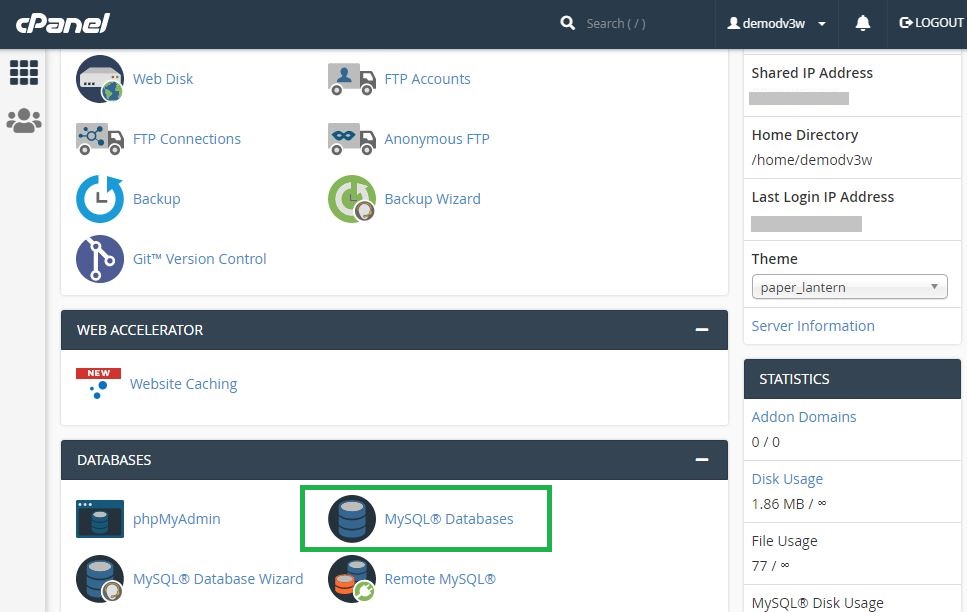Open the phpMyAdmin link
The height and width of the screenshot is (612, 967).
pos(176,519)
